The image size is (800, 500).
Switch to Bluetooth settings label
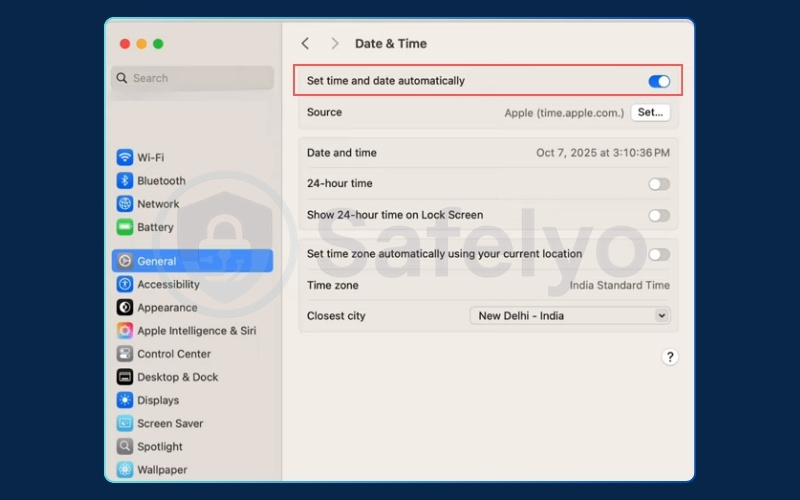161,181
